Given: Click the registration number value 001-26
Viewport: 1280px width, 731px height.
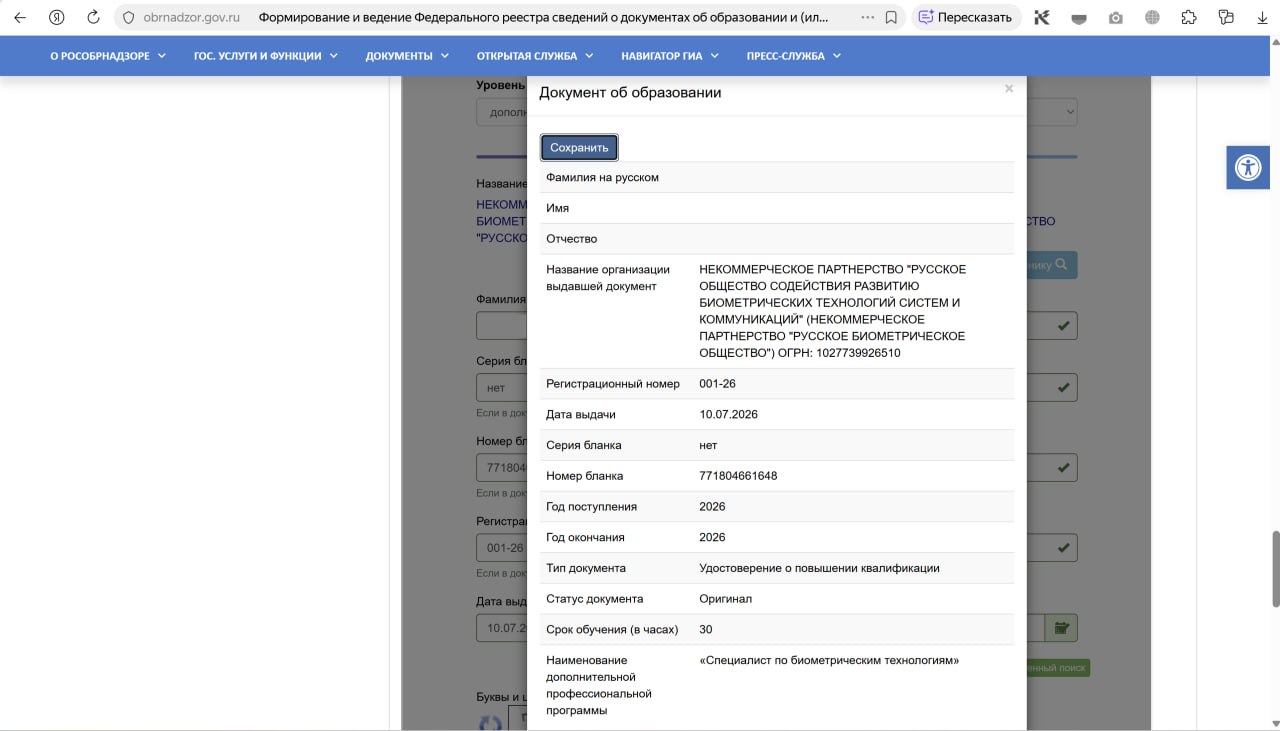Looking at the screenshot, I should pos(718,384).
